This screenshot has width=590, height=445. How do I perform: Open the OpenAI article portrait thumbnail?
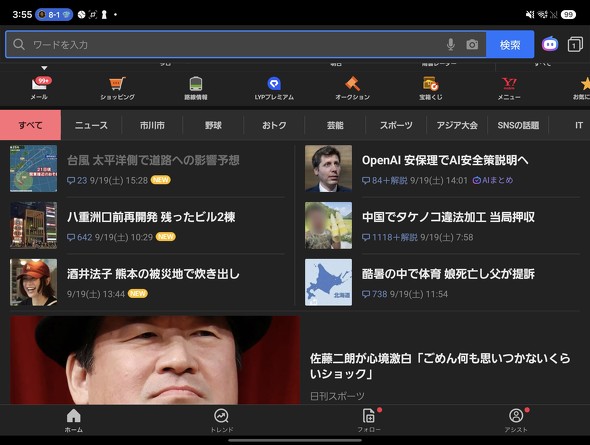[x=328, y=169]
